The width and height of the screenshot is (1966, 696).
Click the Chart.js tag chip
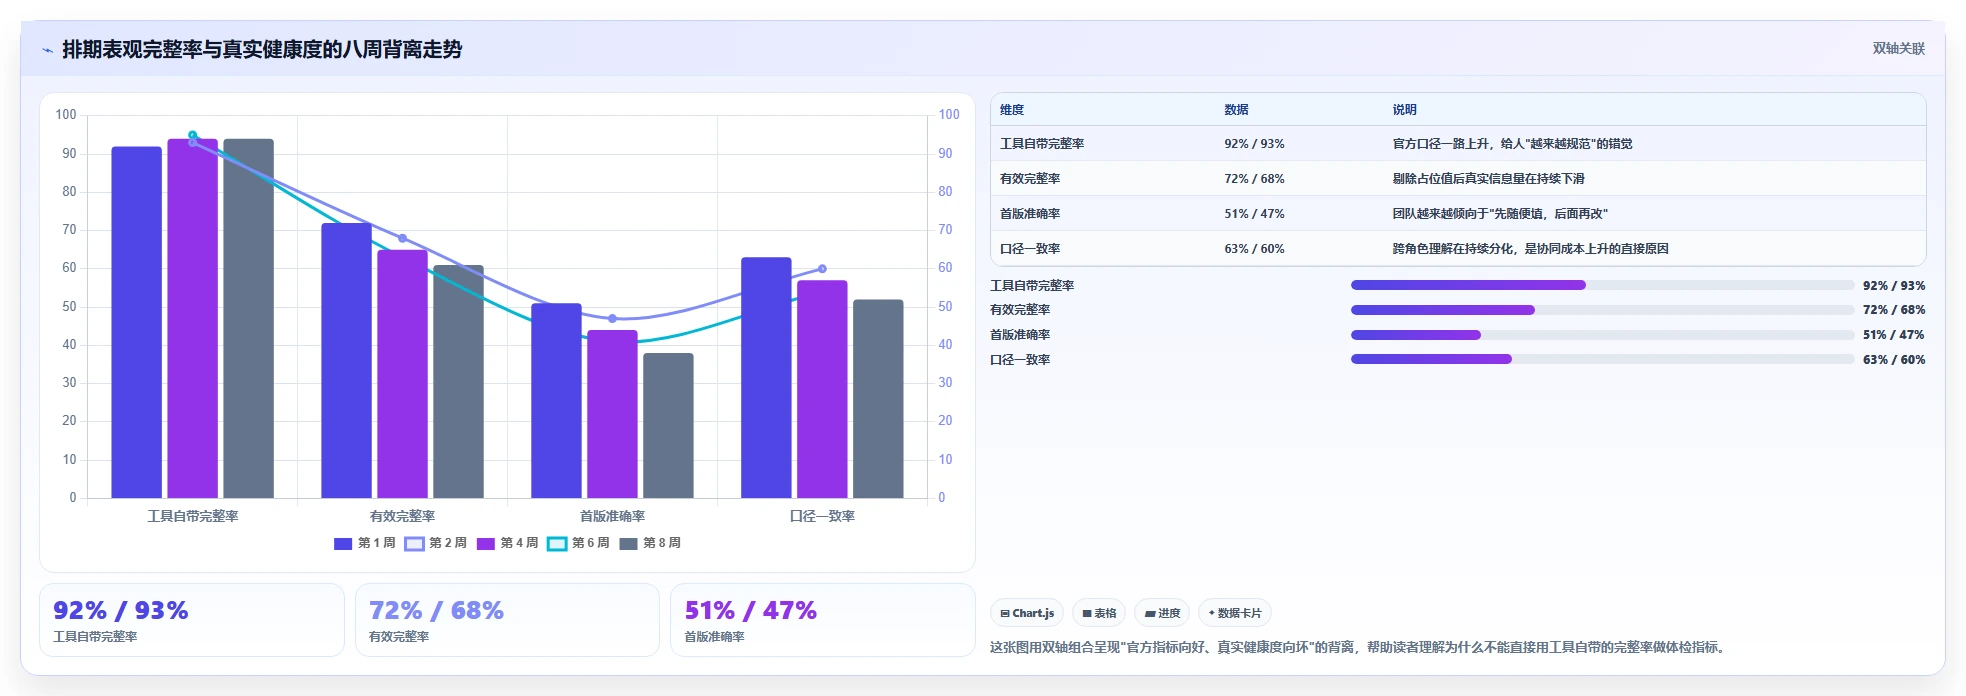pyautogui.click(x=1026, y=613)
